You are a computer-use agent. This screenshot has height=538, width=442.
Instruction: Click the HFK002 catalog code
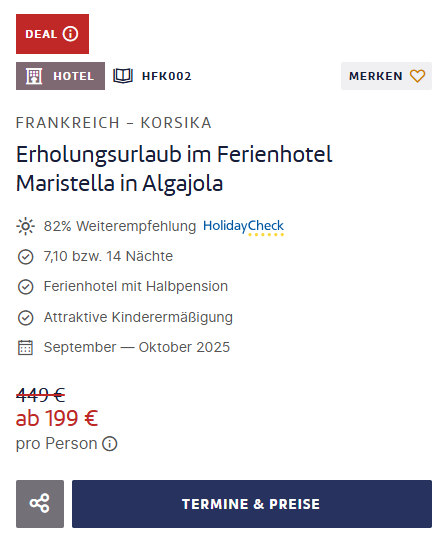167,76
